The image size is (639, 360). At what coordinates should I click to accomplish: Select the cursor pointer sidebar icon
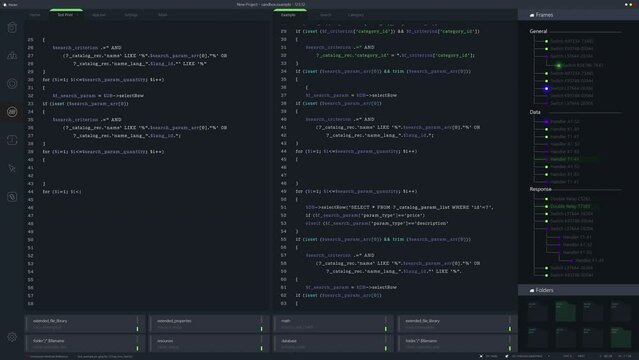(x=12, y=168)
